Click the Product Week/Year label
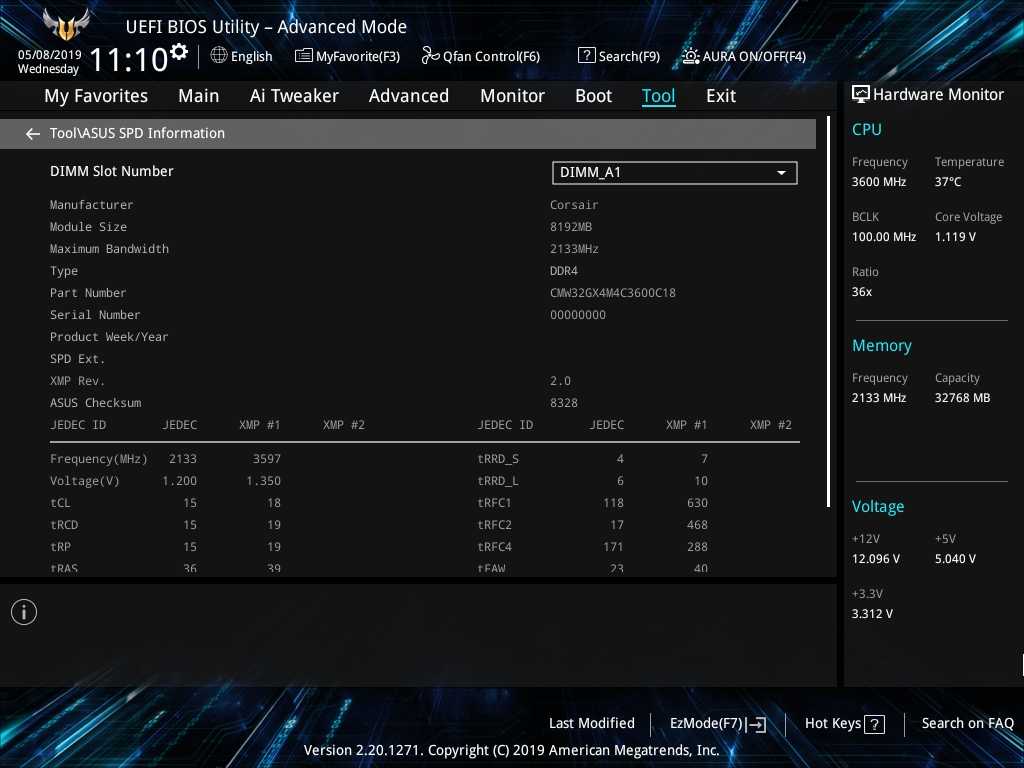The width and height of the screenshot is (1024, 768). (x=109, y=337)
